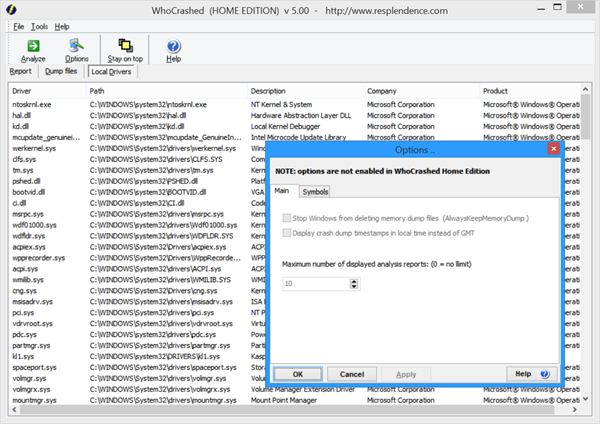This screenshot has height=424, width=600.
Task: Sort by the Path column header
Action: tap(167, 91)
